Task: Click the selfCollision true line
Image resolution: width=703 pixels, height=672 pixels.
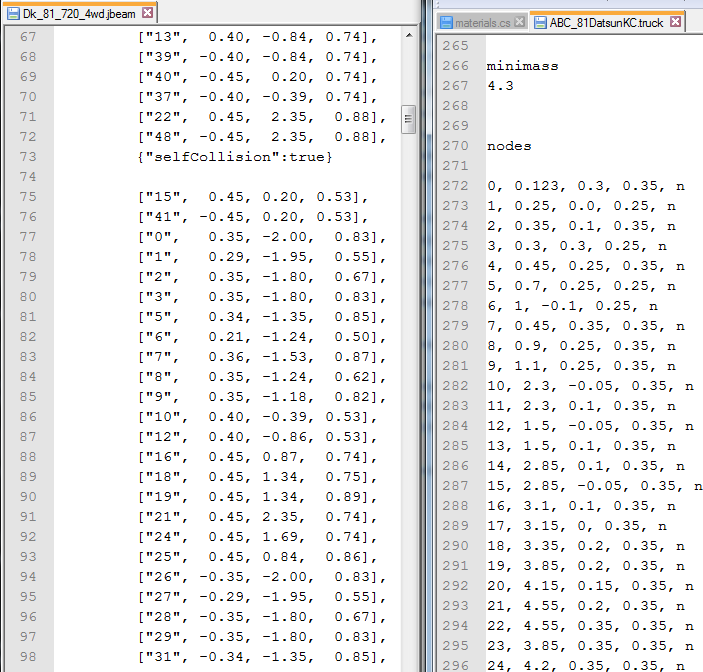Action: point(235,157)
